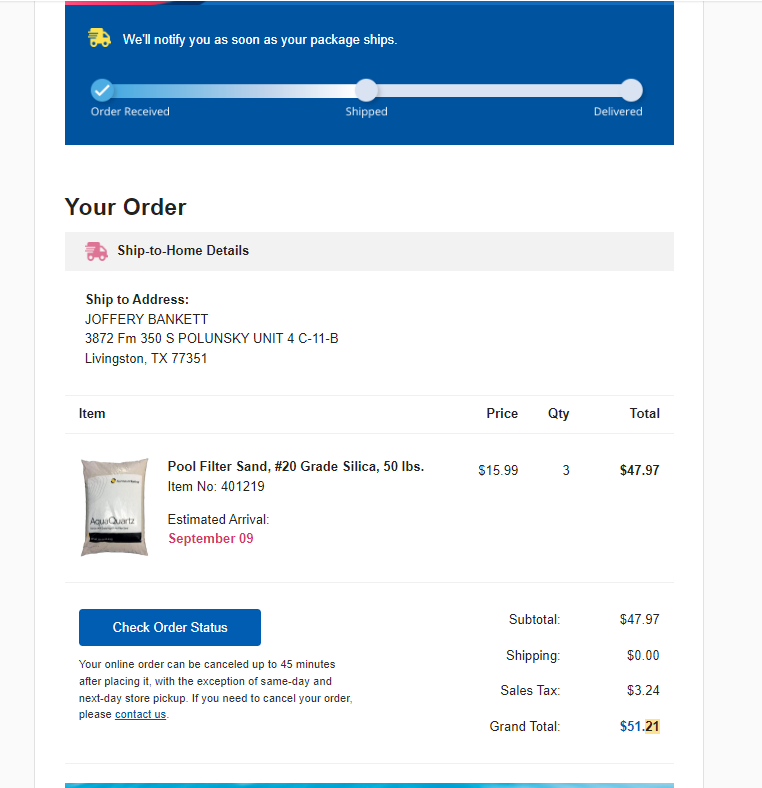Select the Delivered progress marker

631,90
